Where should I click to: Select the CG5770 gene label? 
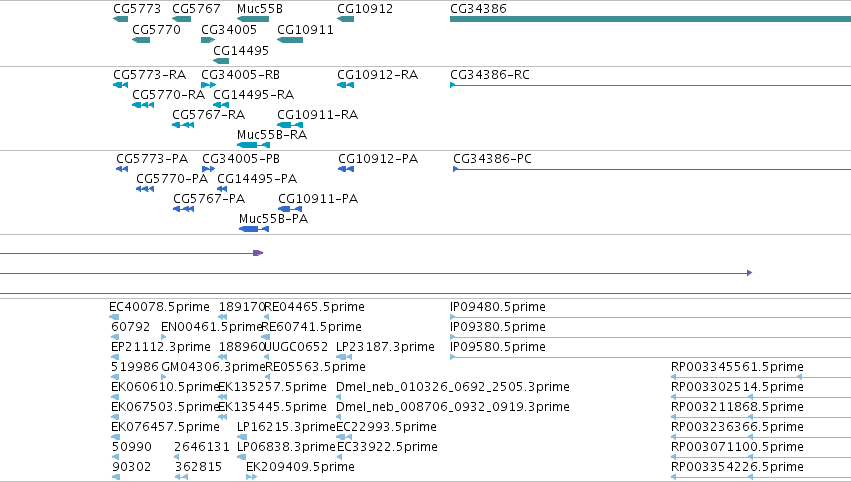[156, 29]
